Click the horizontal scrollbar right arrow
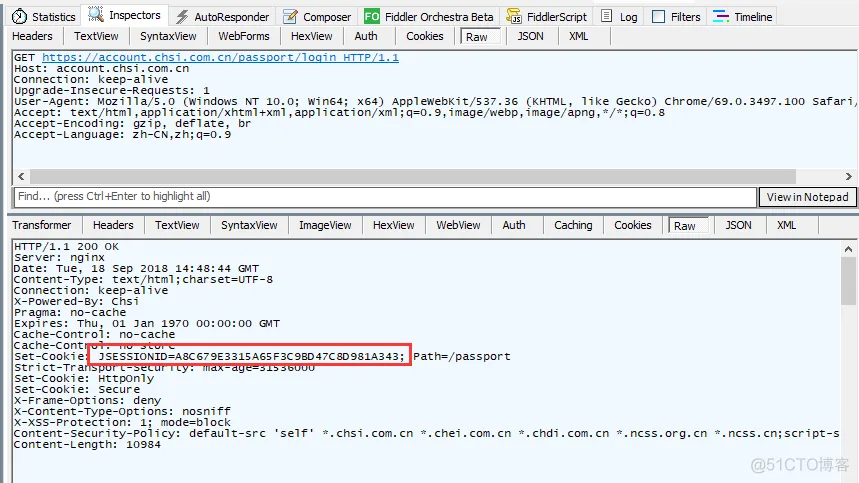The image size is (859, 483). [x=849, y=176]
